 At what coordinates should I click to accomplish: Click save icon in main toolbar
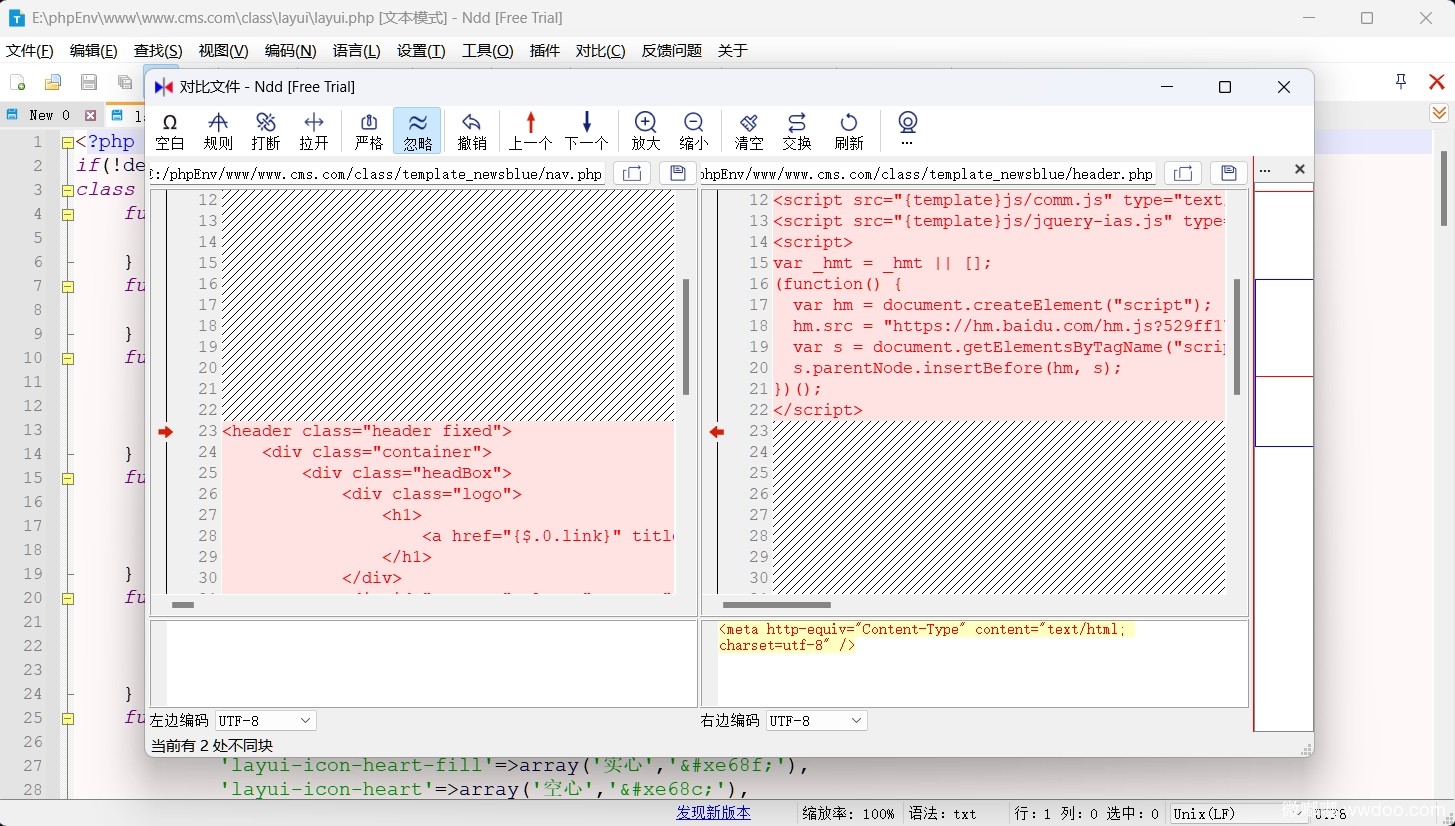89,82
